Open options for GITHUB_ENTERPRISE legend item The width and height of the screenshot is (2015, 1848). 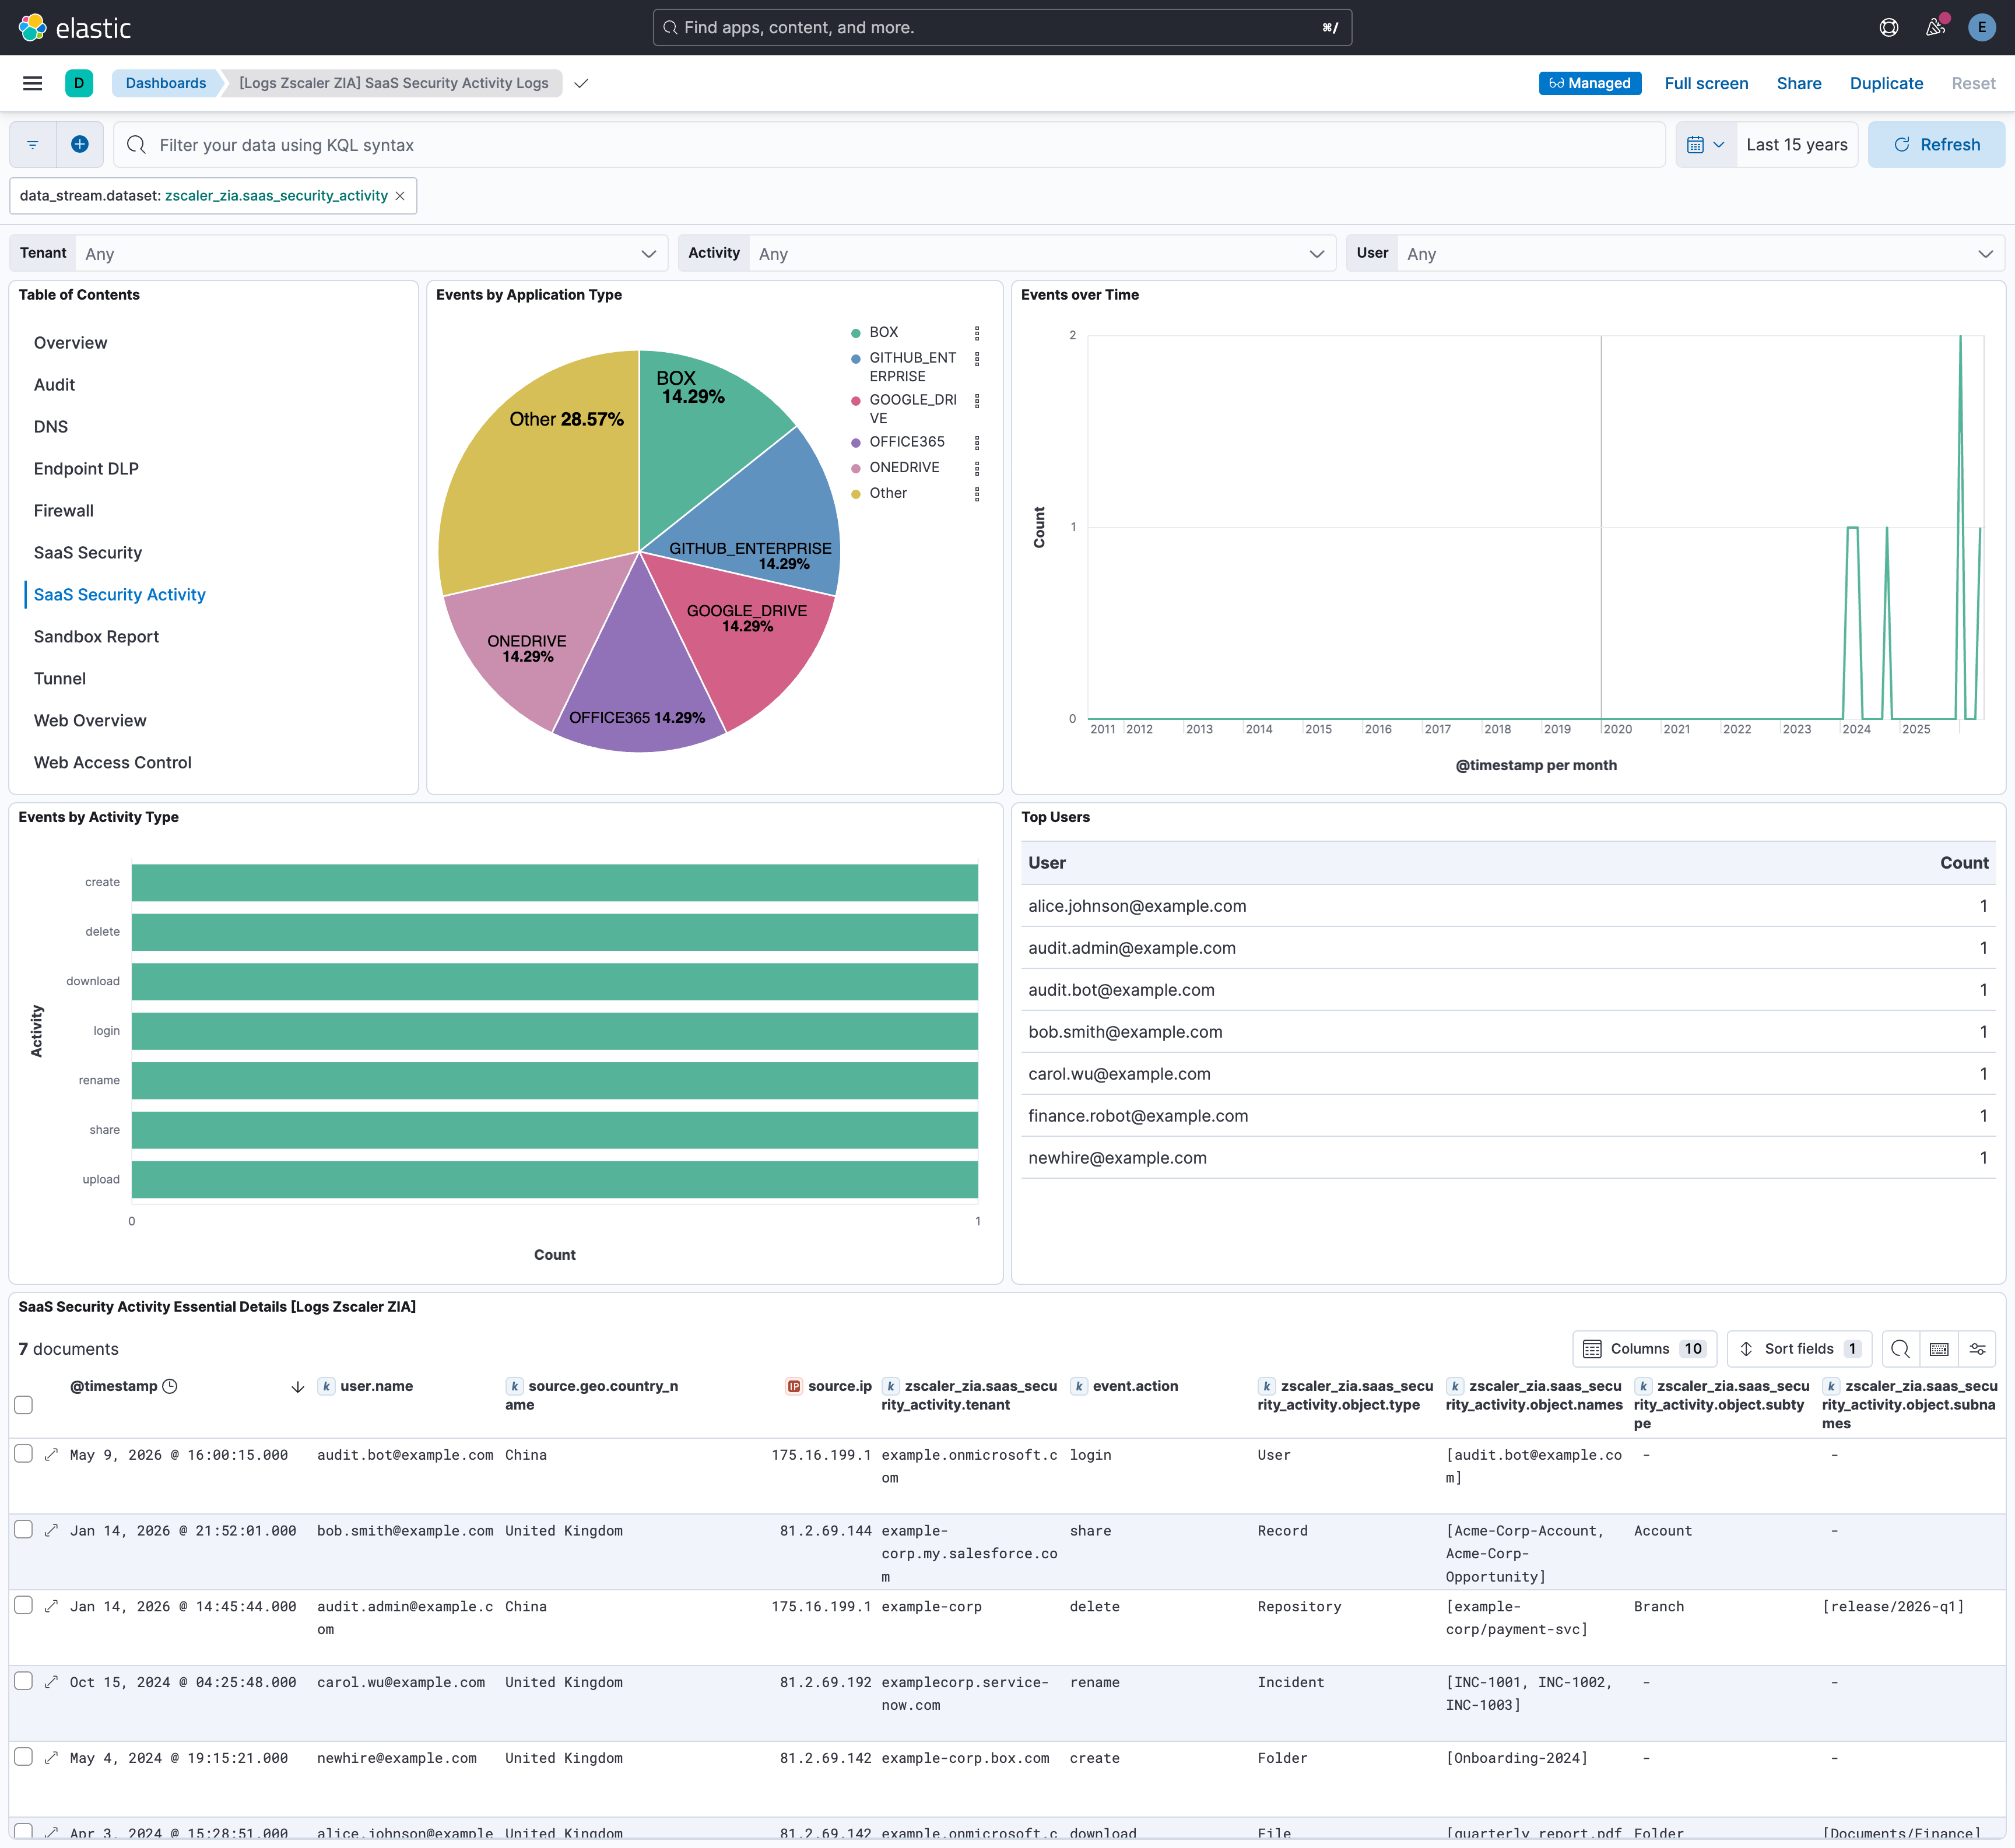point(977,358)
